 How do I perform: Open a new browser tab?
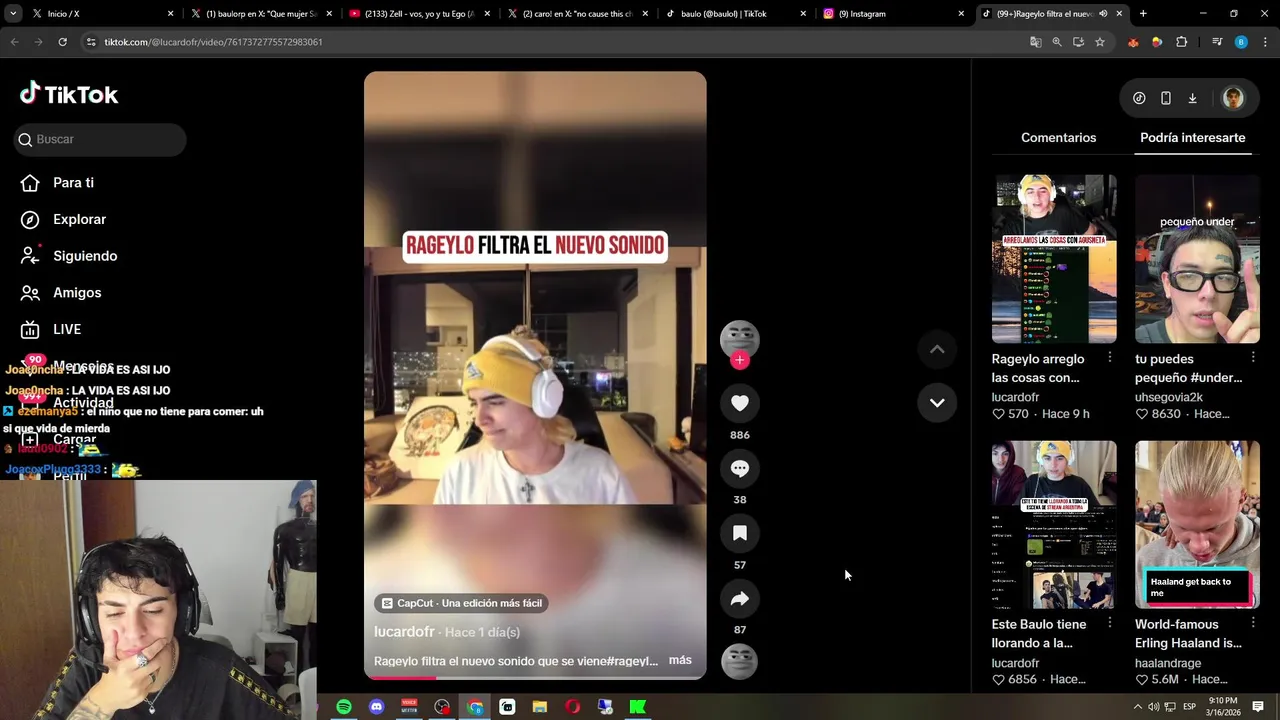tap(1143, 14)
